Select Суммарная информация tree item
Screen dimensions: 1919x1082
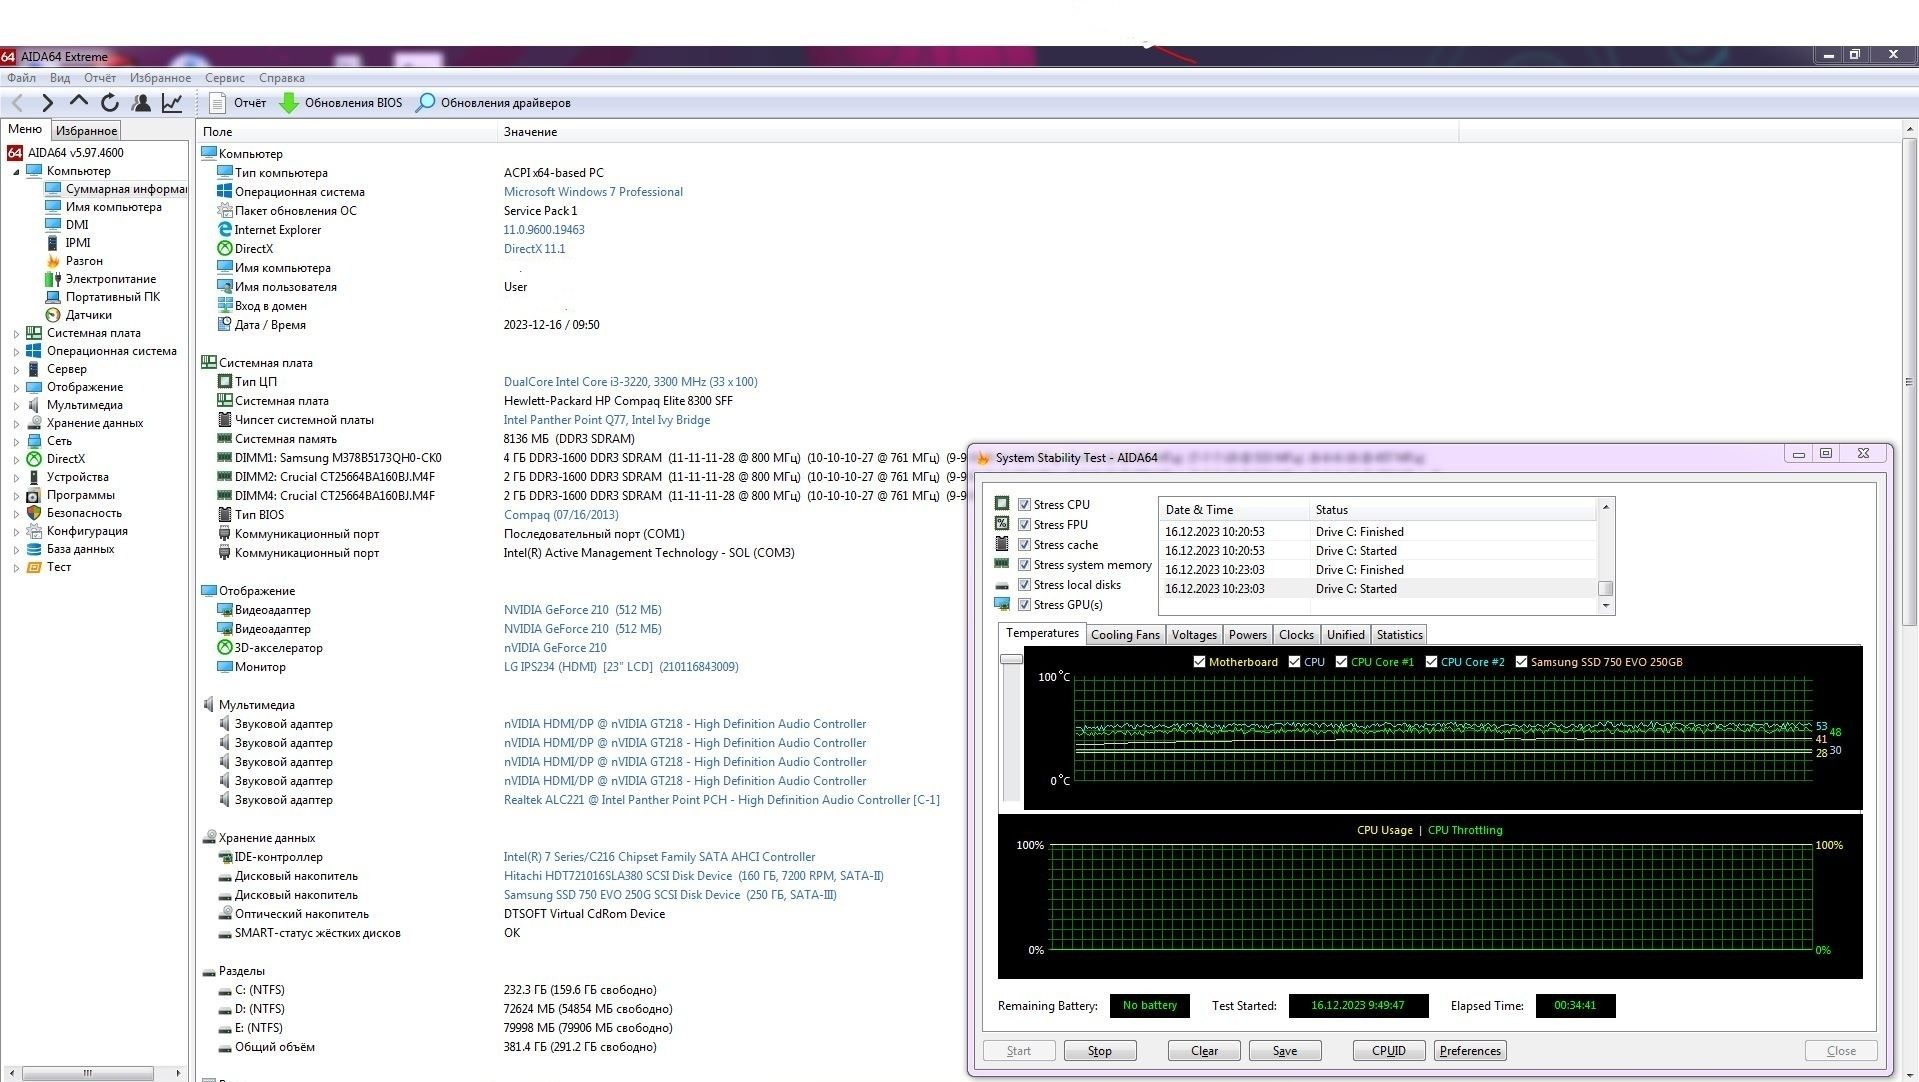(x=126, y=189)
